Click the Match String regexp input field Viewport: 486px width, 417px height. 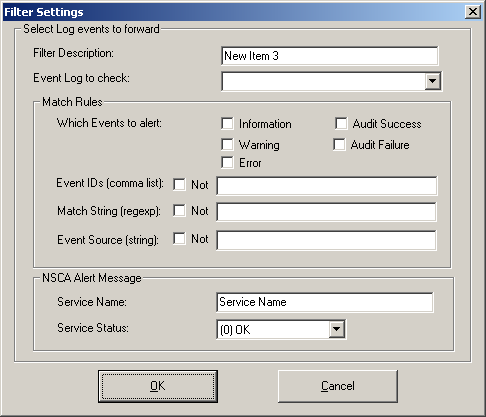point(326,212)
